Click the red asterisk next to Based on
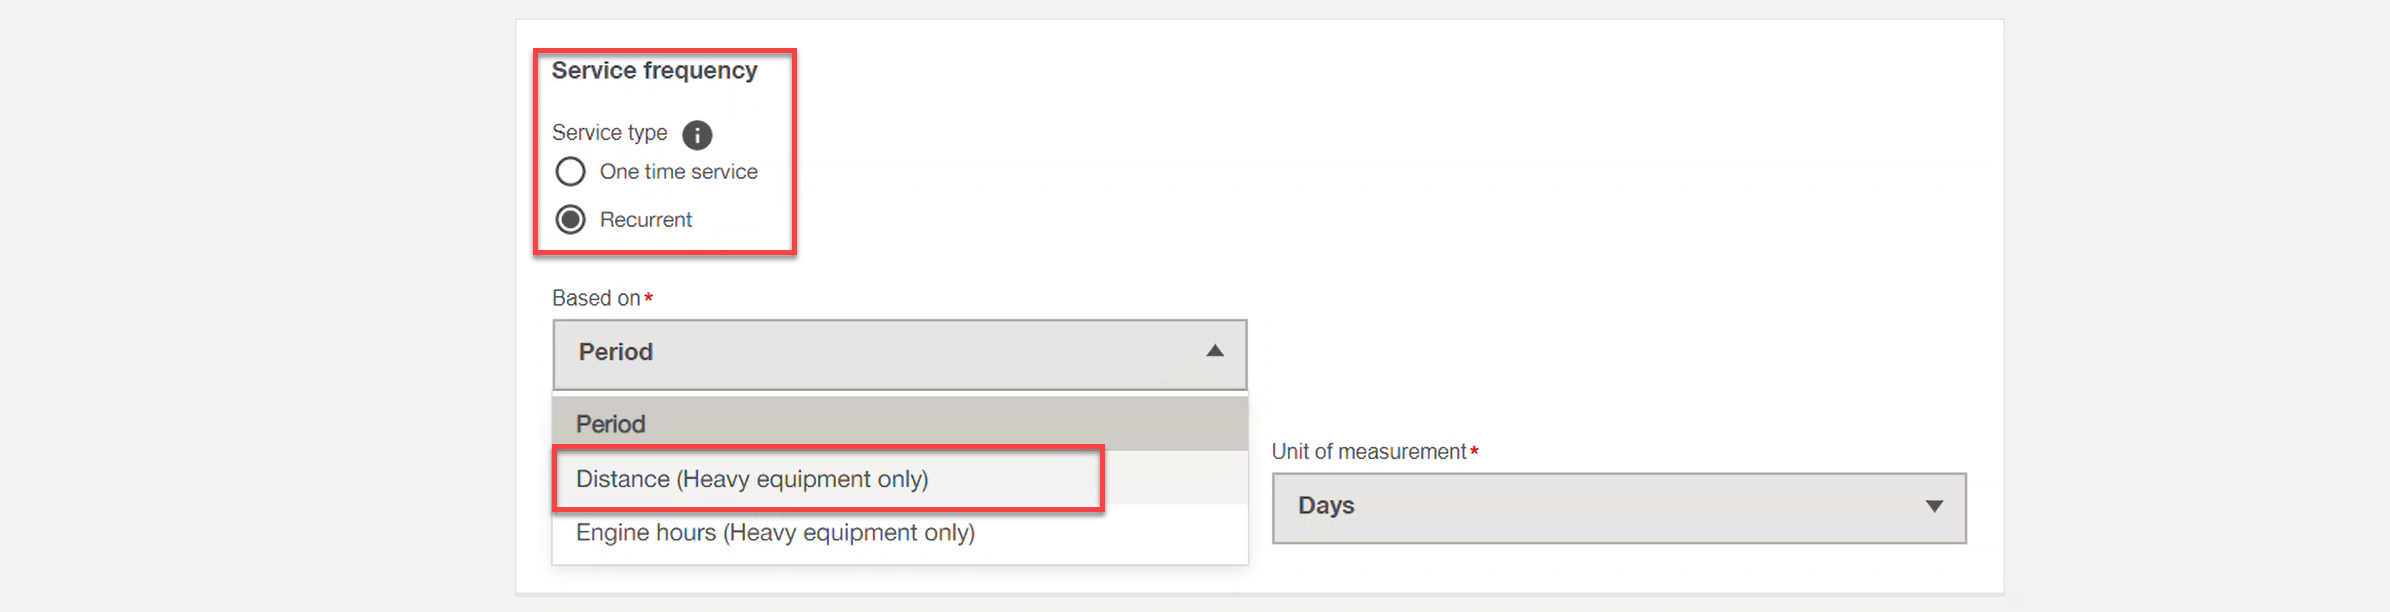This screenshot has width=2390, height=612. [648, 297]
